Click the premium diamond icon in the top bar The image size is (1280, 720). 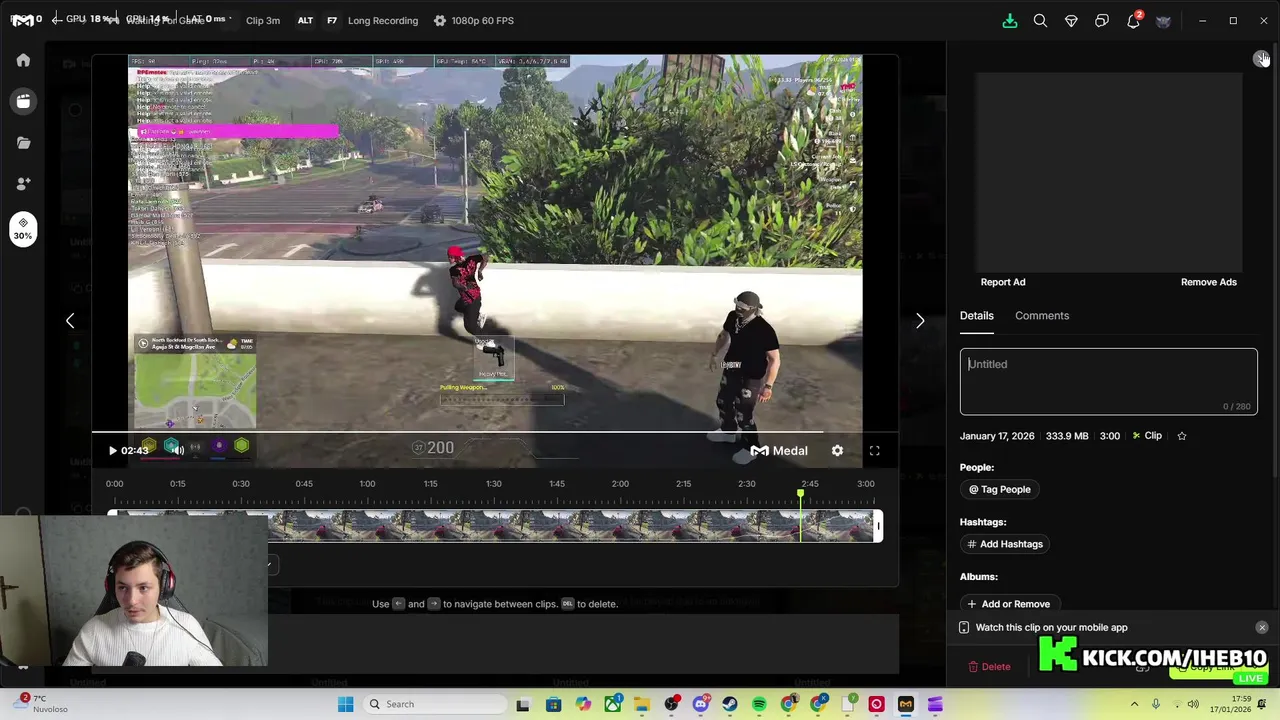click(1071, 20)
